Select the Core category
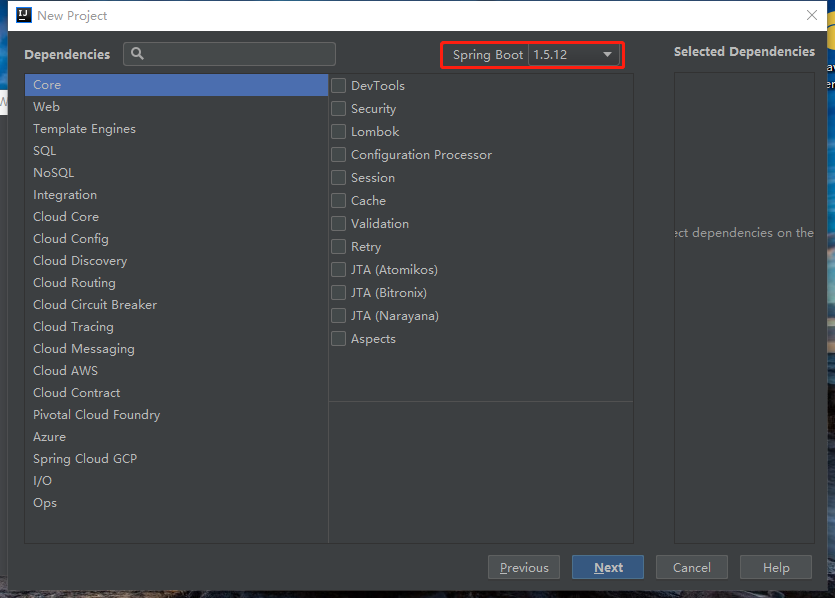The height and width of the screenshot is (598, 835). point(176,85)
